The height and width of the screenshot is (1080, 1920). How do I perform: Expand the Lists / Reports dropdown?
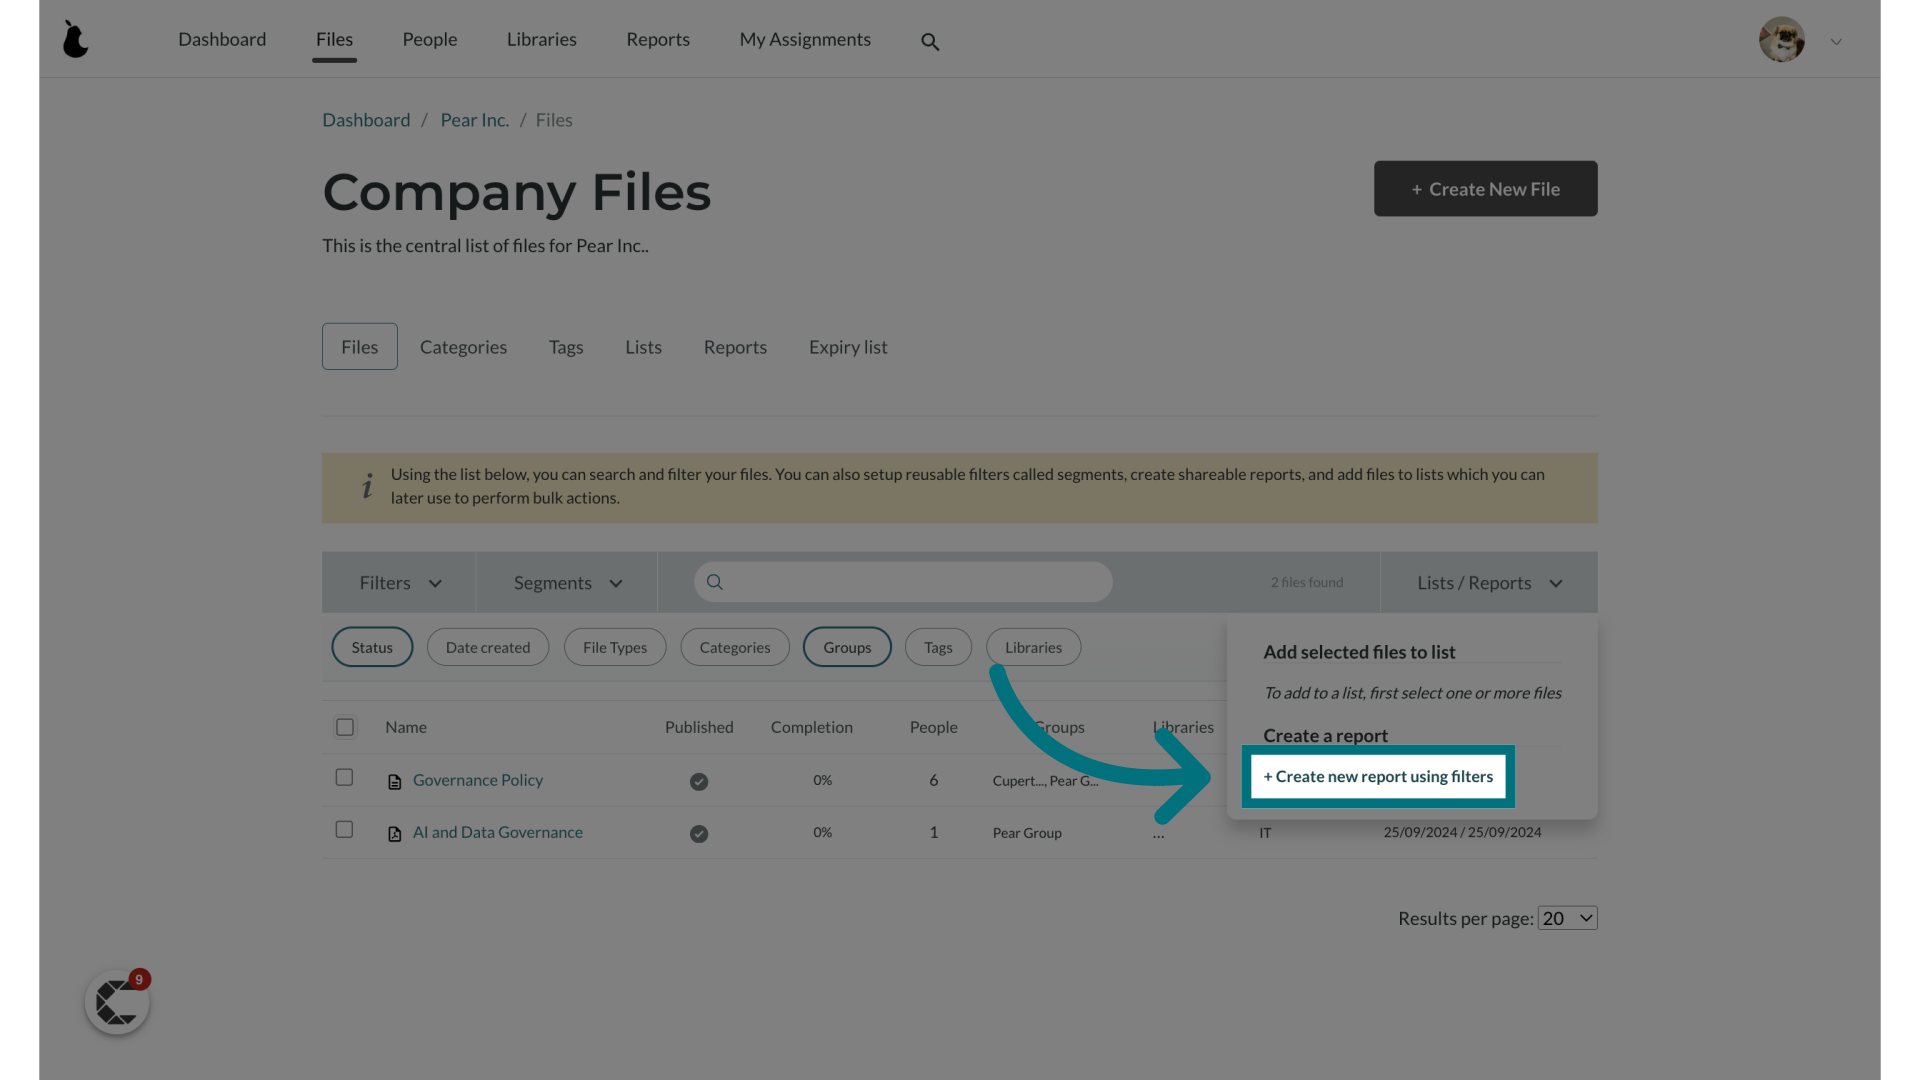pos(1487,582)
